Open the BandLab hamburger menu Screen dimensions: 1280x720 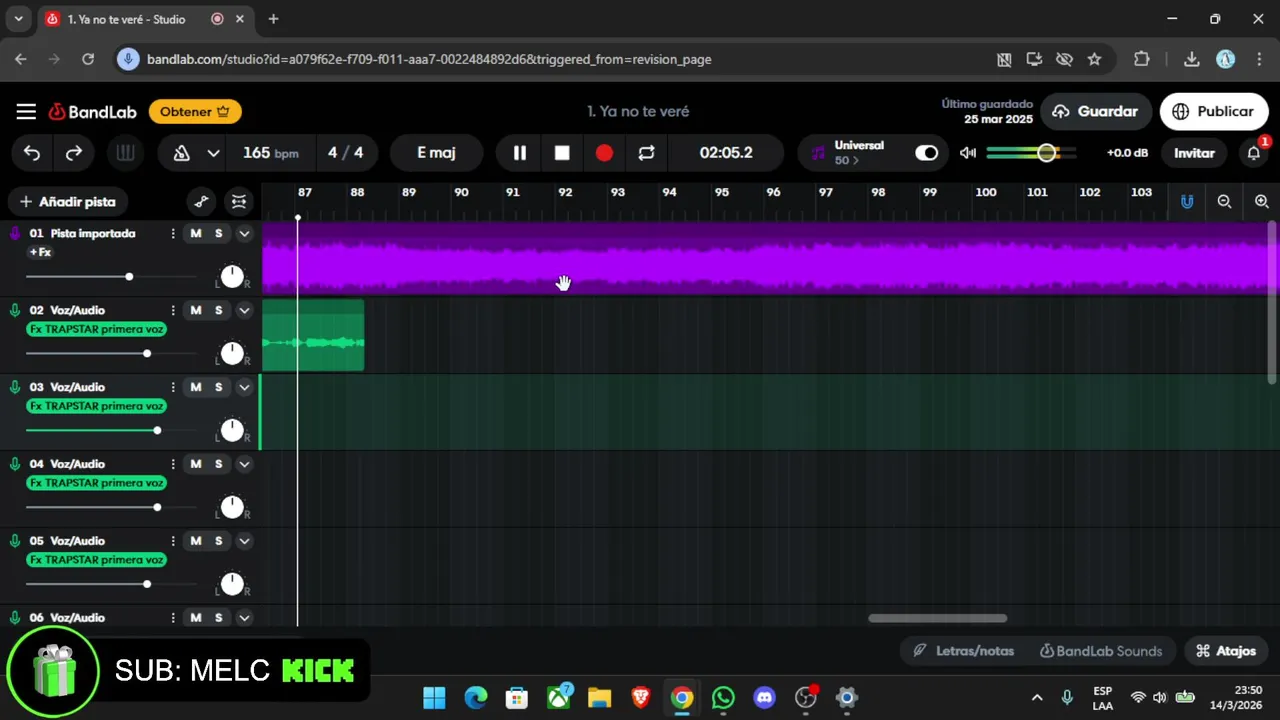26,112
